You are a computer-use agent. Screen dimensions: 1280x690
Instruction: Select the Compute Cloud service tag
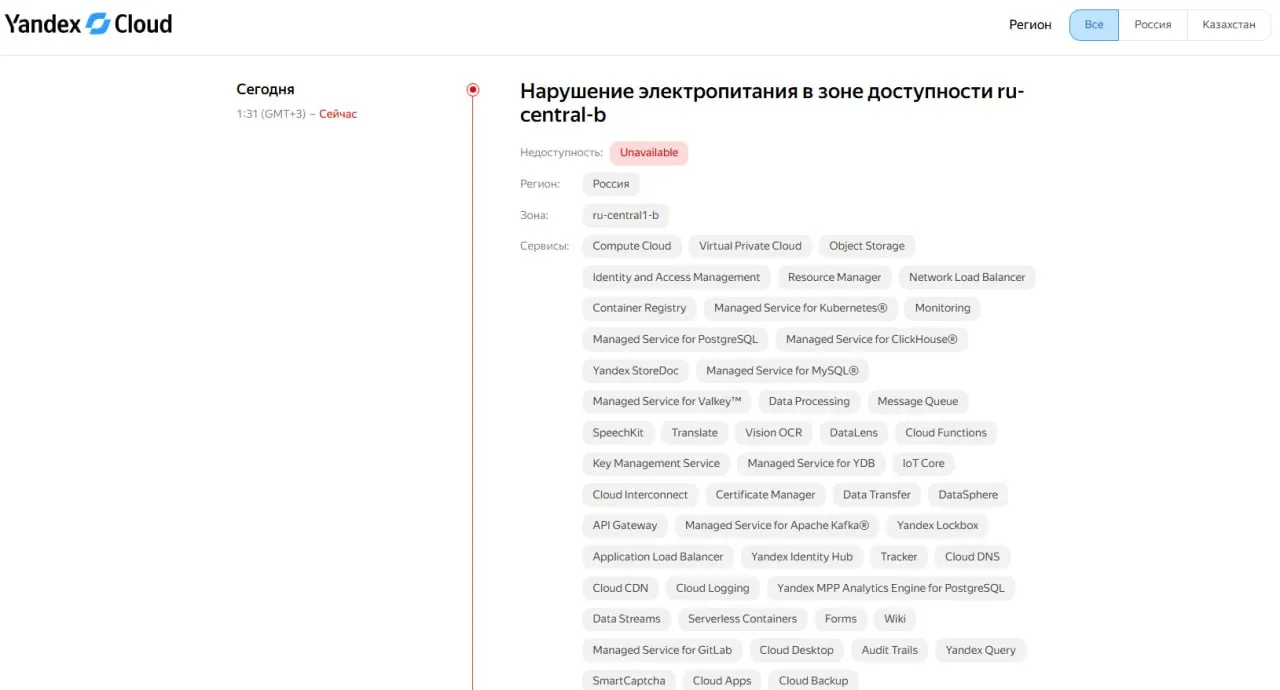click(x=632, y=246)
